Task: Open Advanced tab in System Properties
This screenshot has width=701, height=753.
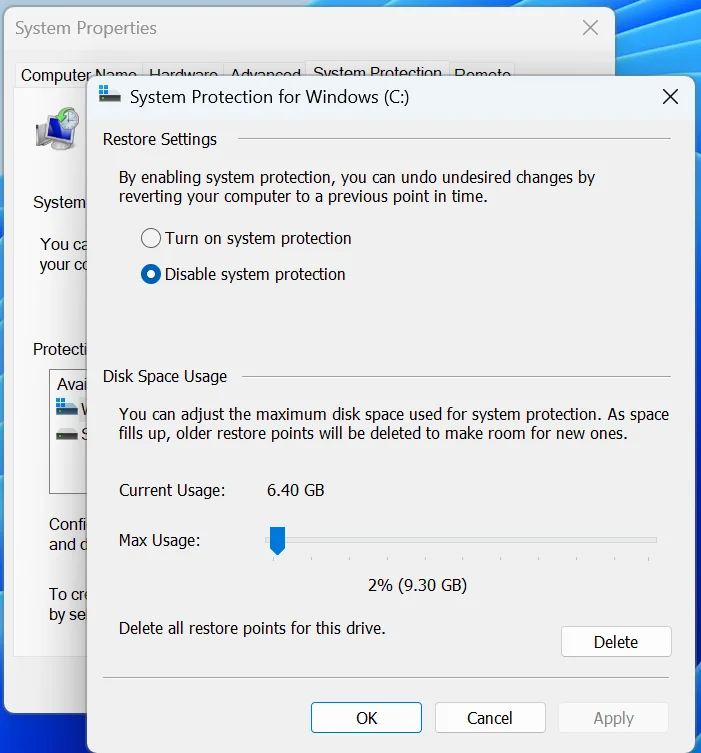Action: pyautogui.click(x=265, y=71)
